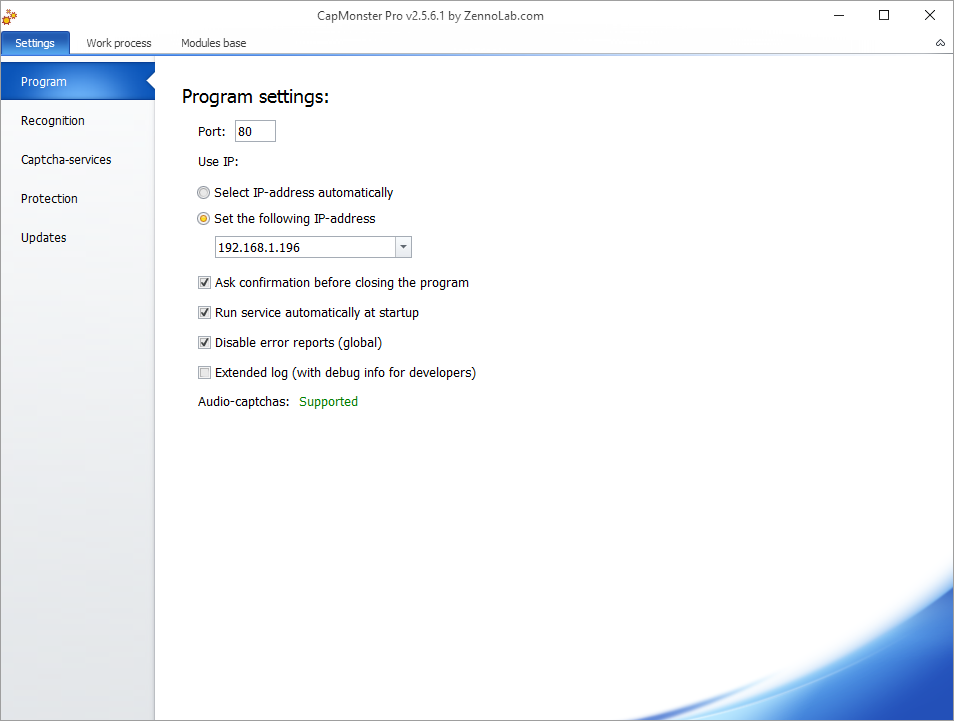Go to the Protection section
The image size is (954, 721).
[78, 198]
